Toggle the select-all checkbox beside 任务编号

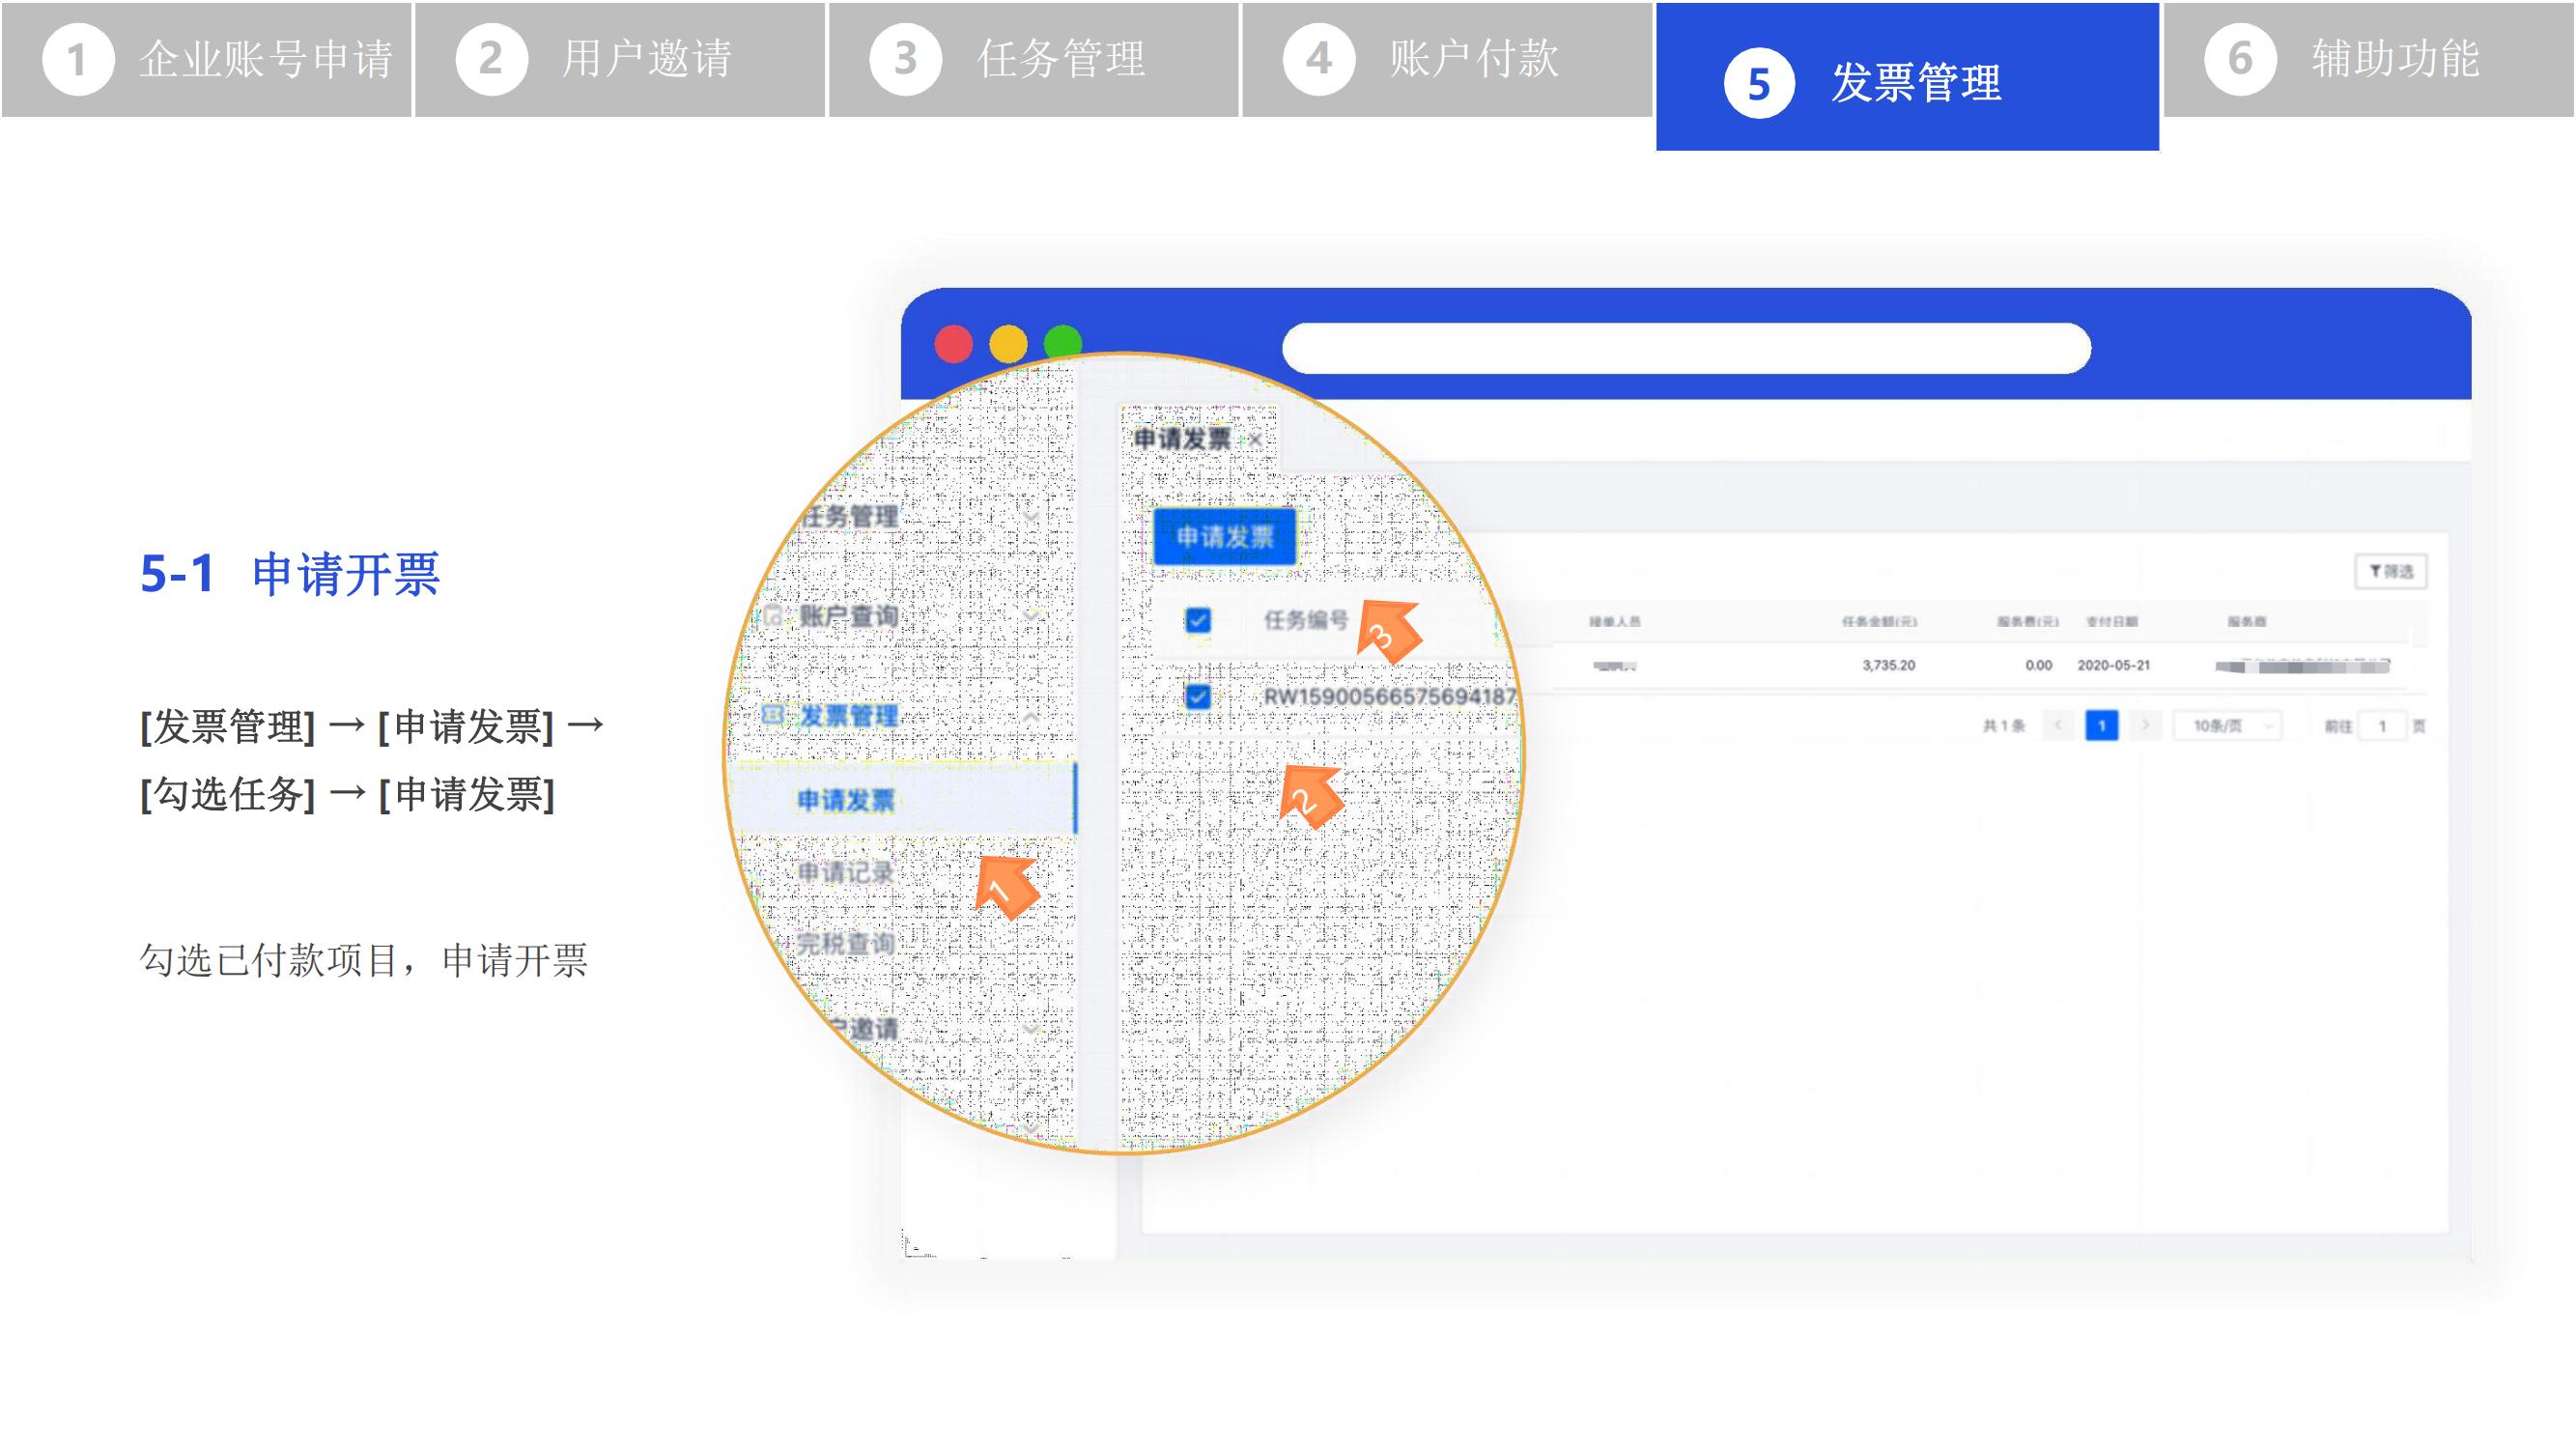click(x=1197, y=621)
